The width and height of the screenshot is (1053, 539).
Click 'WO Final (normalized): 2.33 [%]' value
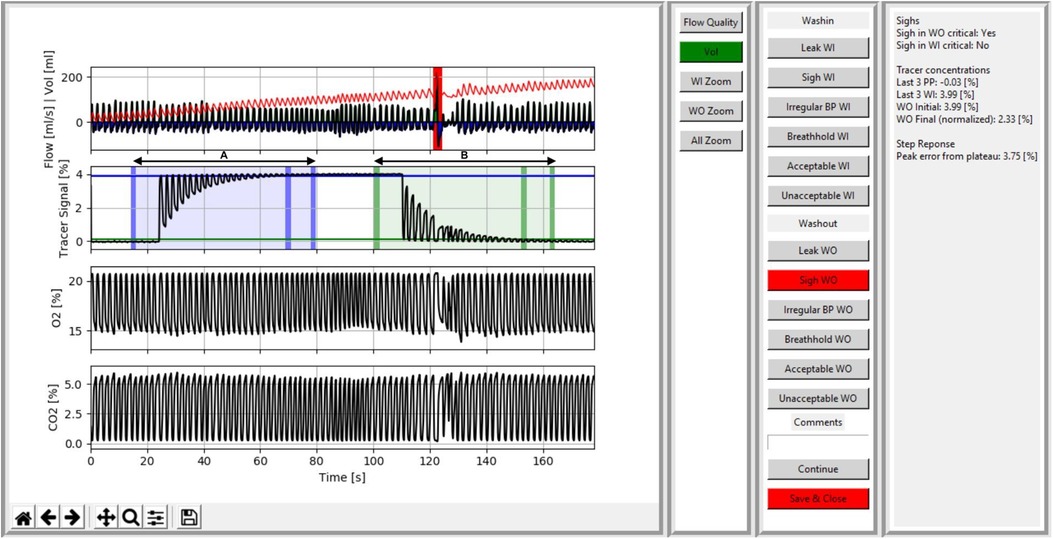pyautogui.click(x=964, y=119)
